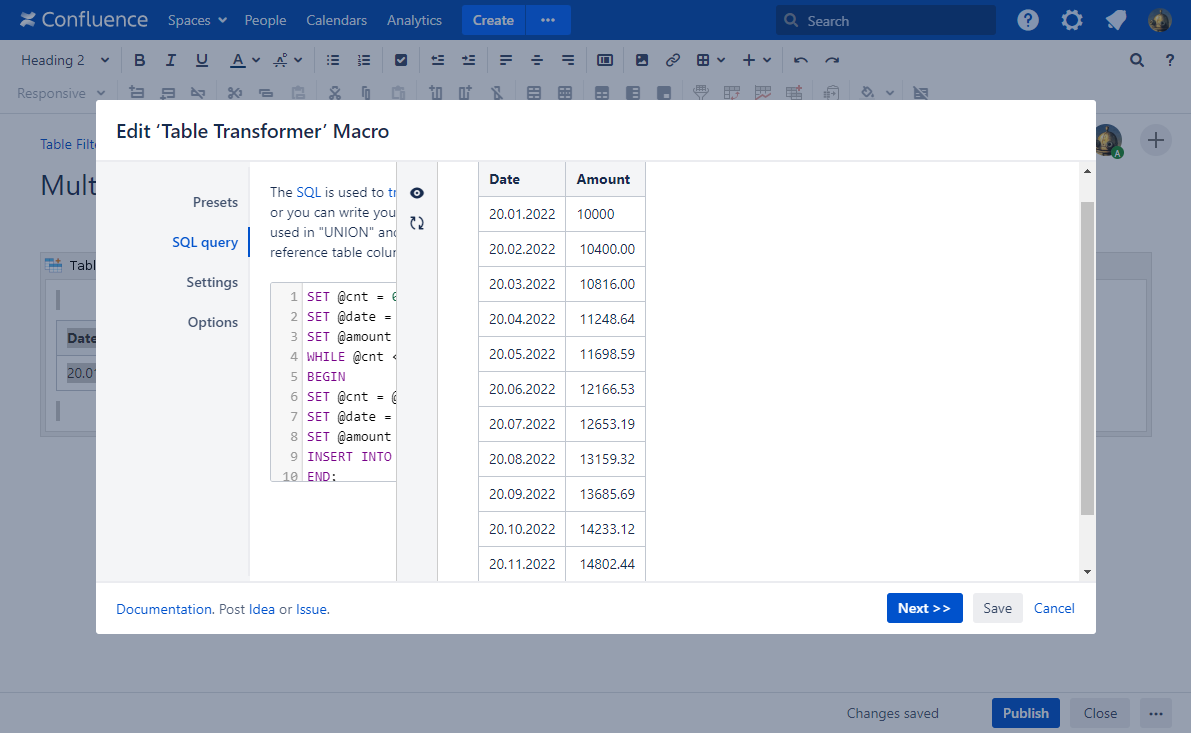Screen dimensions: 1191x733
Task: Align text center
Action: click(x=536, y=60)
